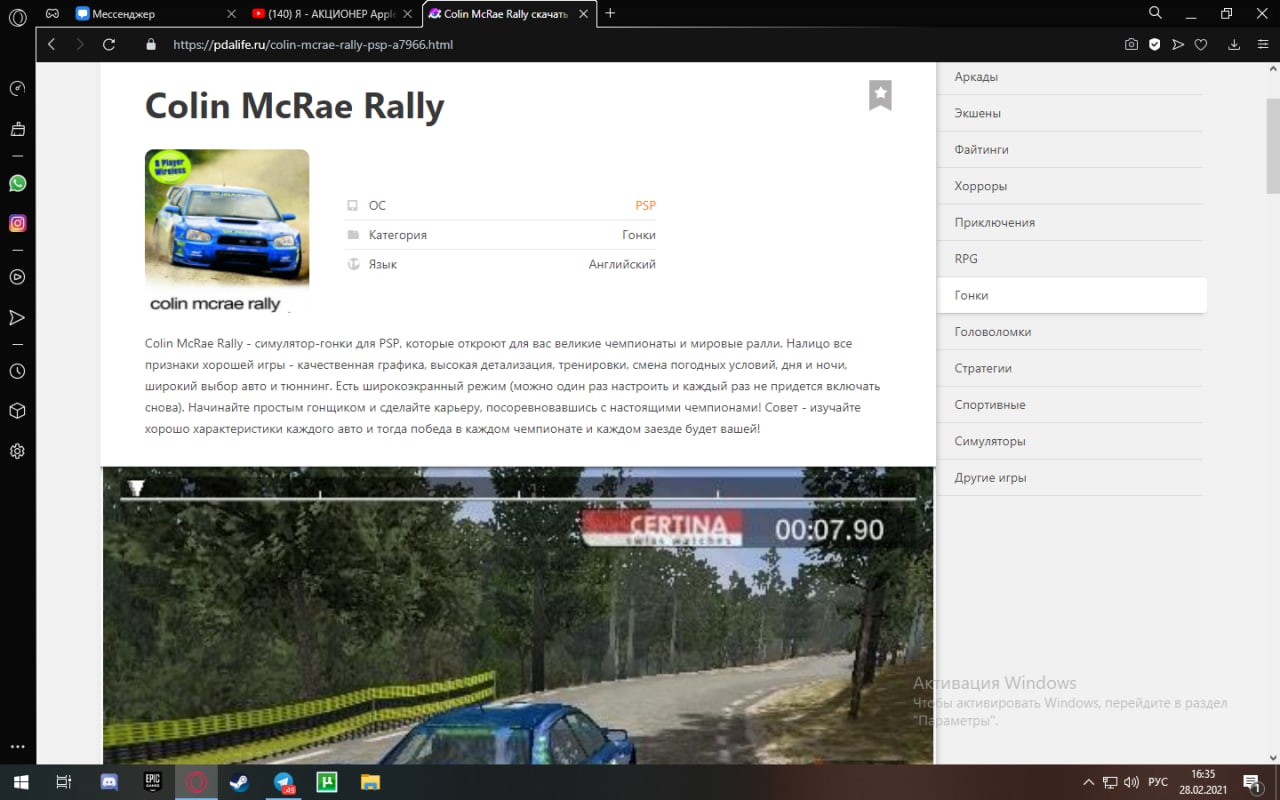Image resolution: width=1280 pixels, height=800 pixels.
Task: Open Twitch panel icon in sidebar
Action: pos(17,129)
